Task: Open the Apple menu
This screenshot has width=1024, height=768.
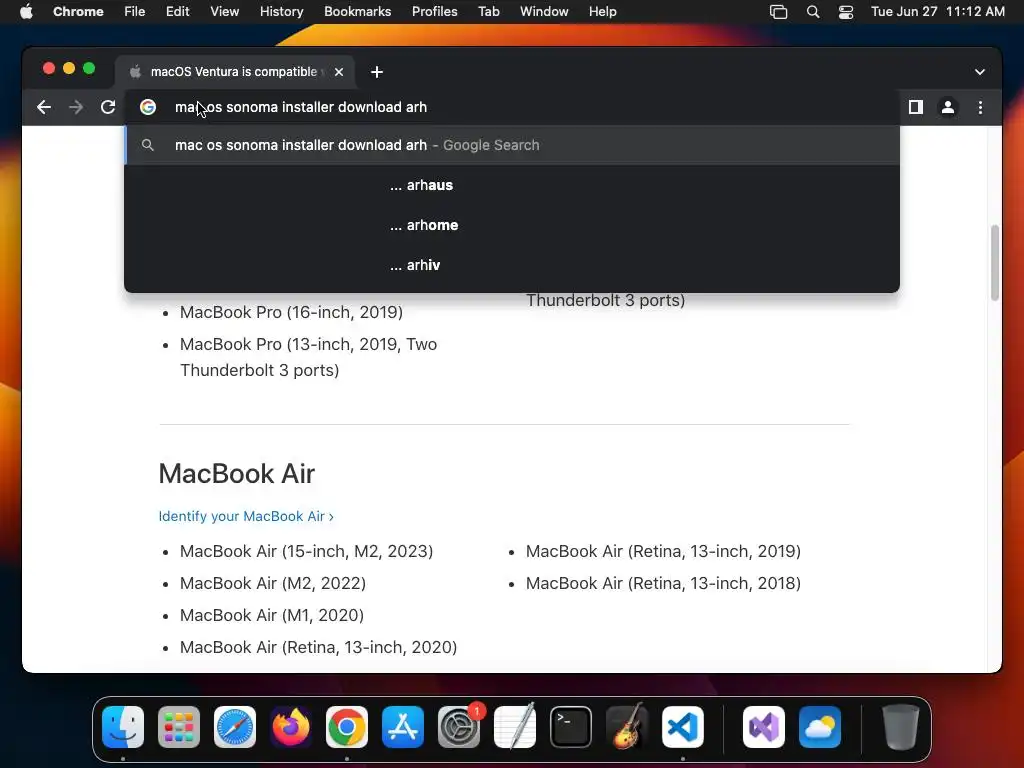Action: [26, 12]
